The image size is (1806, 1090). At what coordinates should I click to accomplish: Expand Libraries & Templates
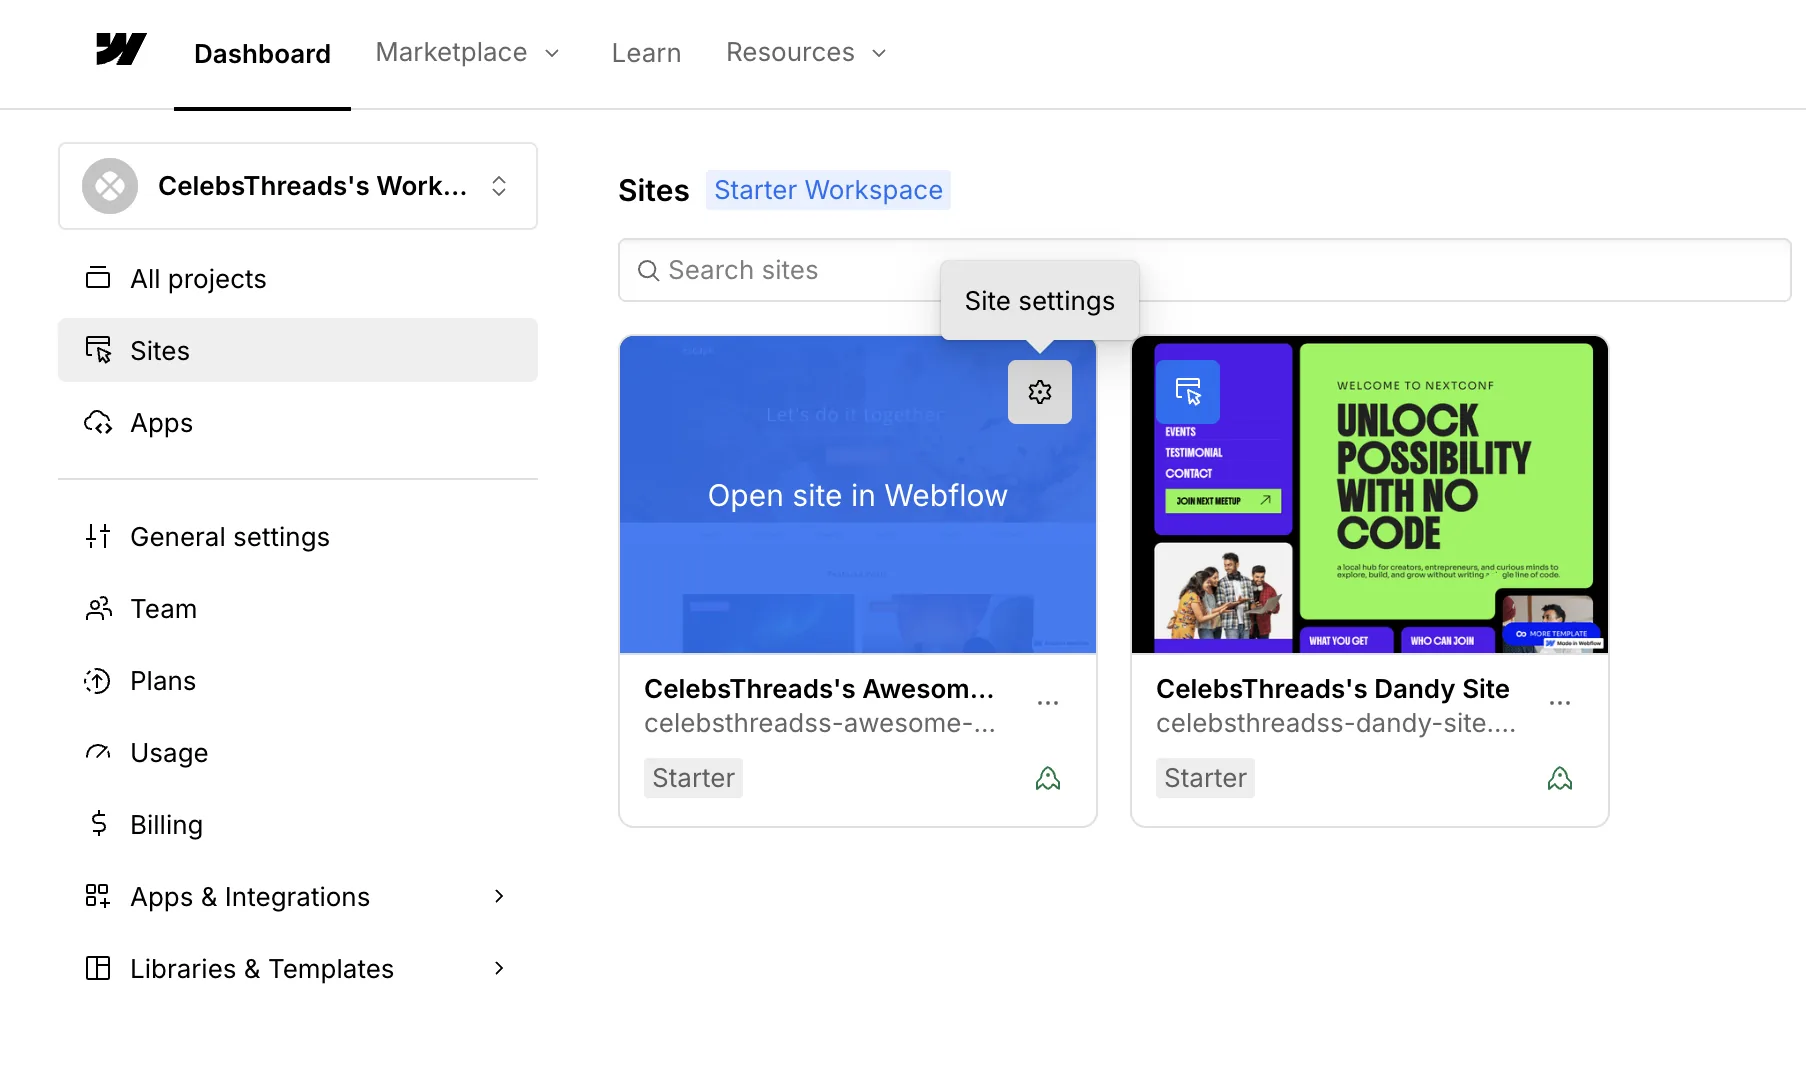298,968
